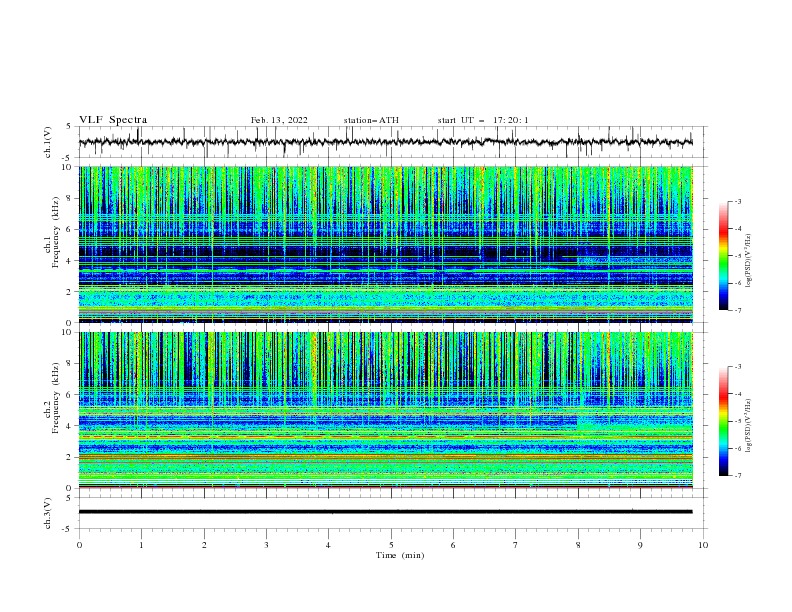Click the time axis tick label "1"
792x612 pixels.
[x=141, y=545]
